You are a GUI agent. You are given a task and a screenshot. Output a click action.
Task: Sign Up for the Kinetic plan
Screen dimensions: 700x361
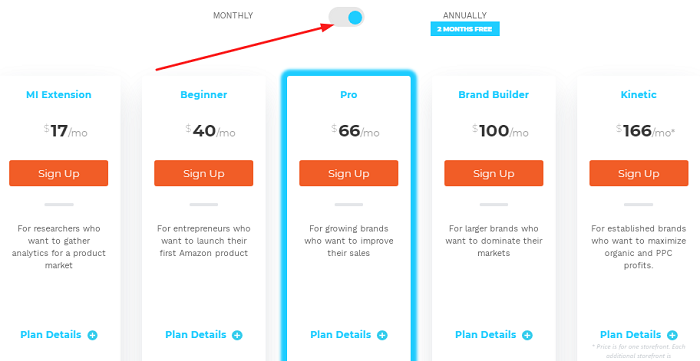pos(639,173)
